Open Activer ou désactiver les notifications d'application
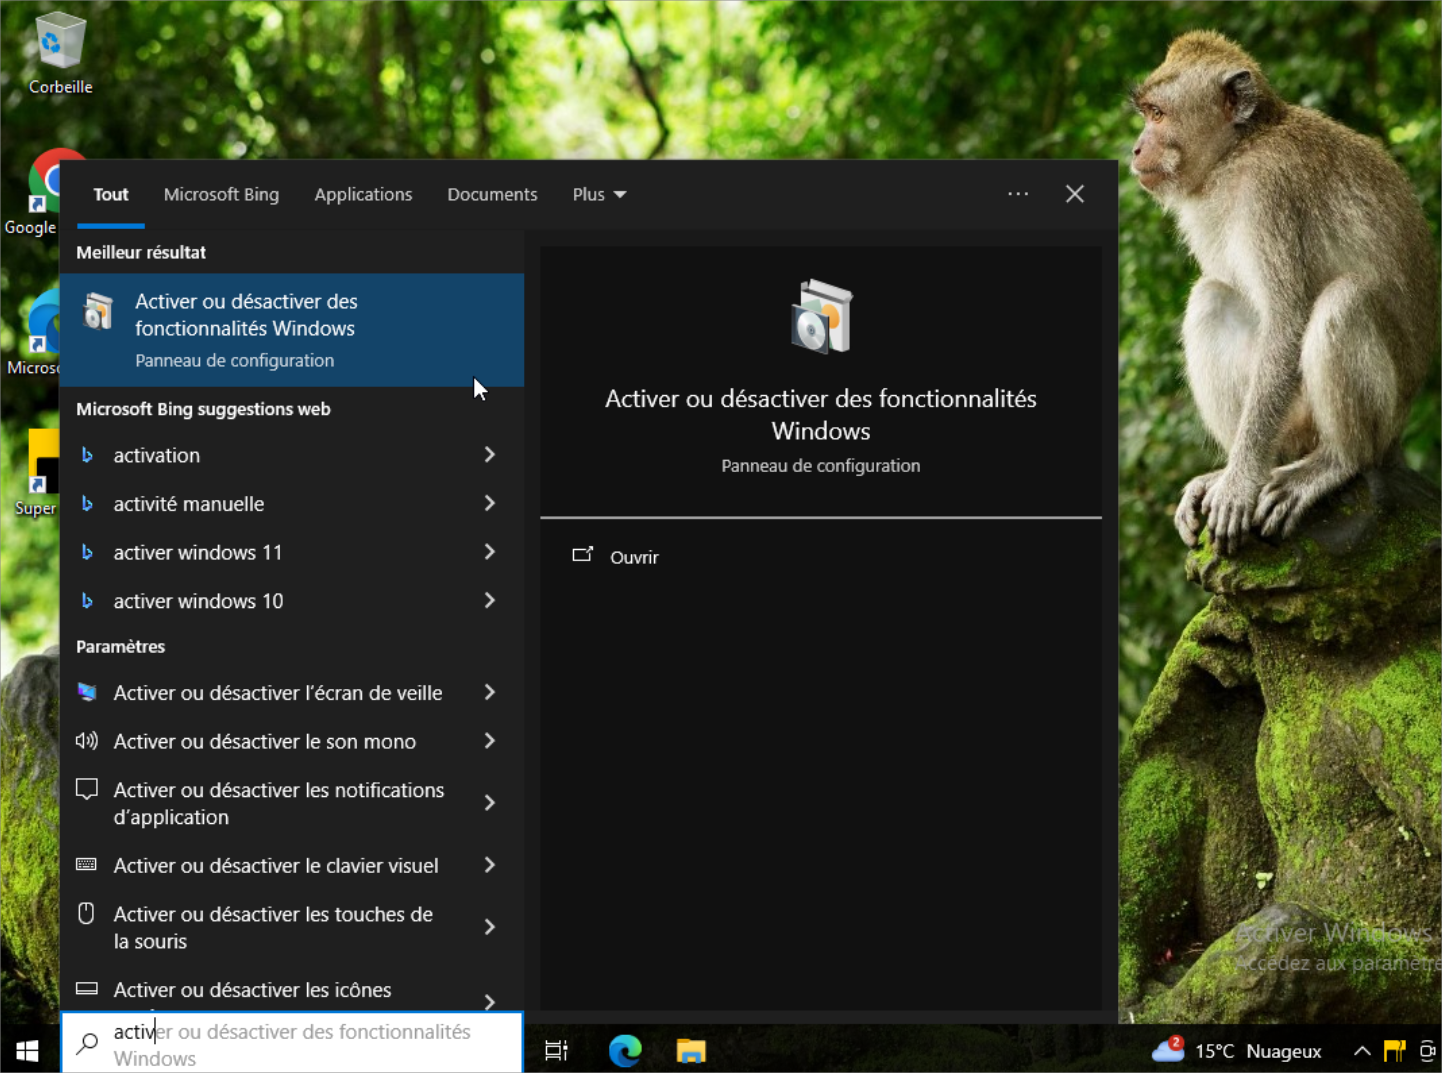This screenshot has width=1442, height=1073. [x=292, y=803]
